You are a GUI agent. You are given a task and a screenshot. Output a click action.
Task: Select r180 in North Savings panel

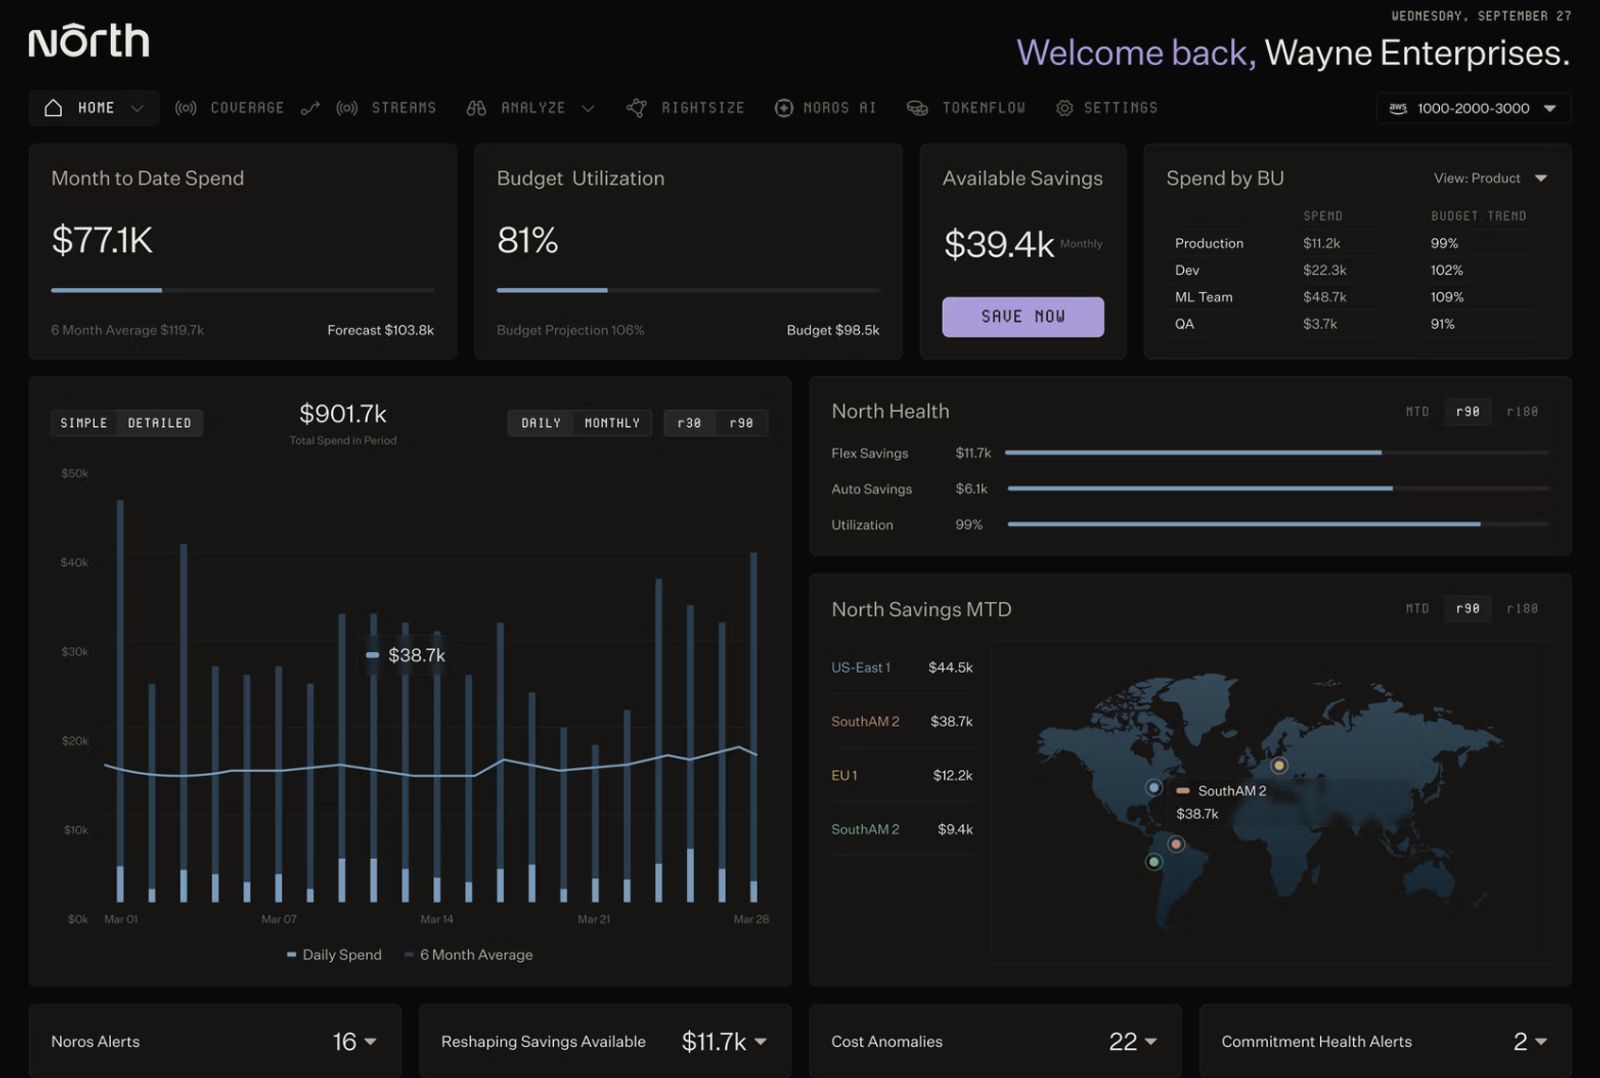point(1522,609)
